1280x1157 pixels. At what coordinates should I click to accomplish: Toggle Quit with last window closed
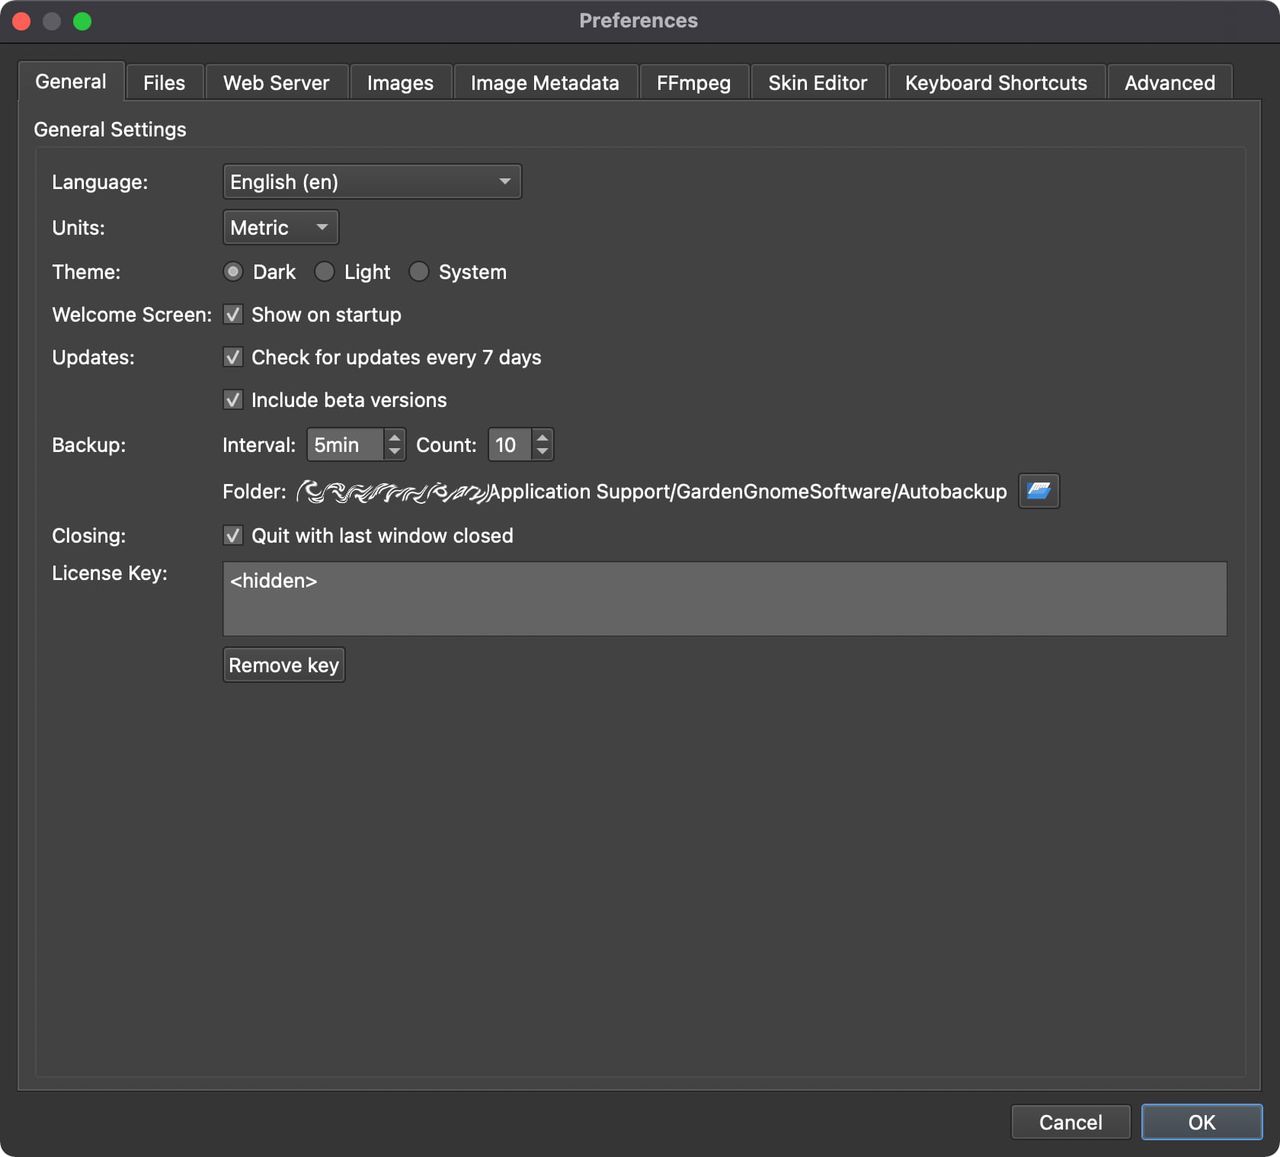tap(233, 536)
